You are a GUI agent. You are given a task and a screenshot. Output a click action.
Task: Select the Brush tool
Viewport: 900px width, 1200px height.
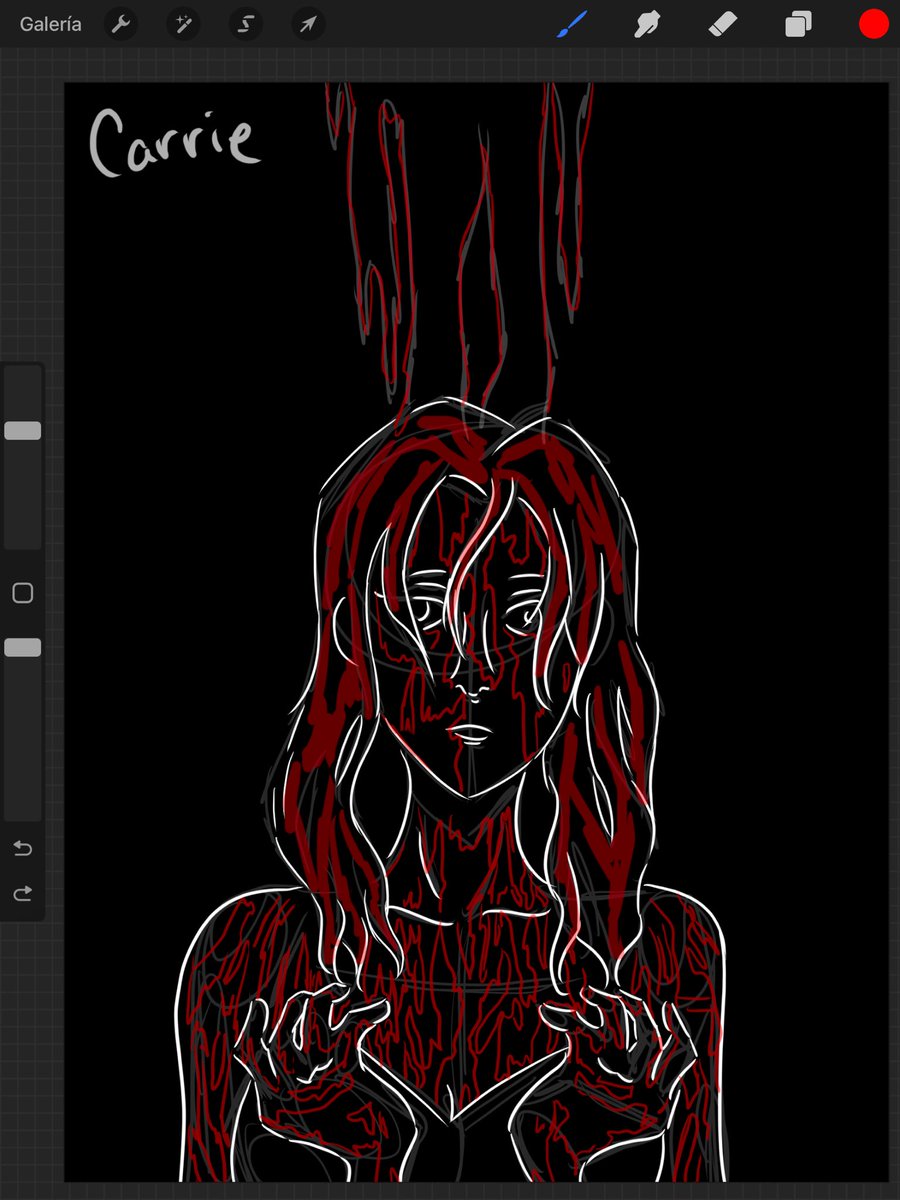(570, 24)
